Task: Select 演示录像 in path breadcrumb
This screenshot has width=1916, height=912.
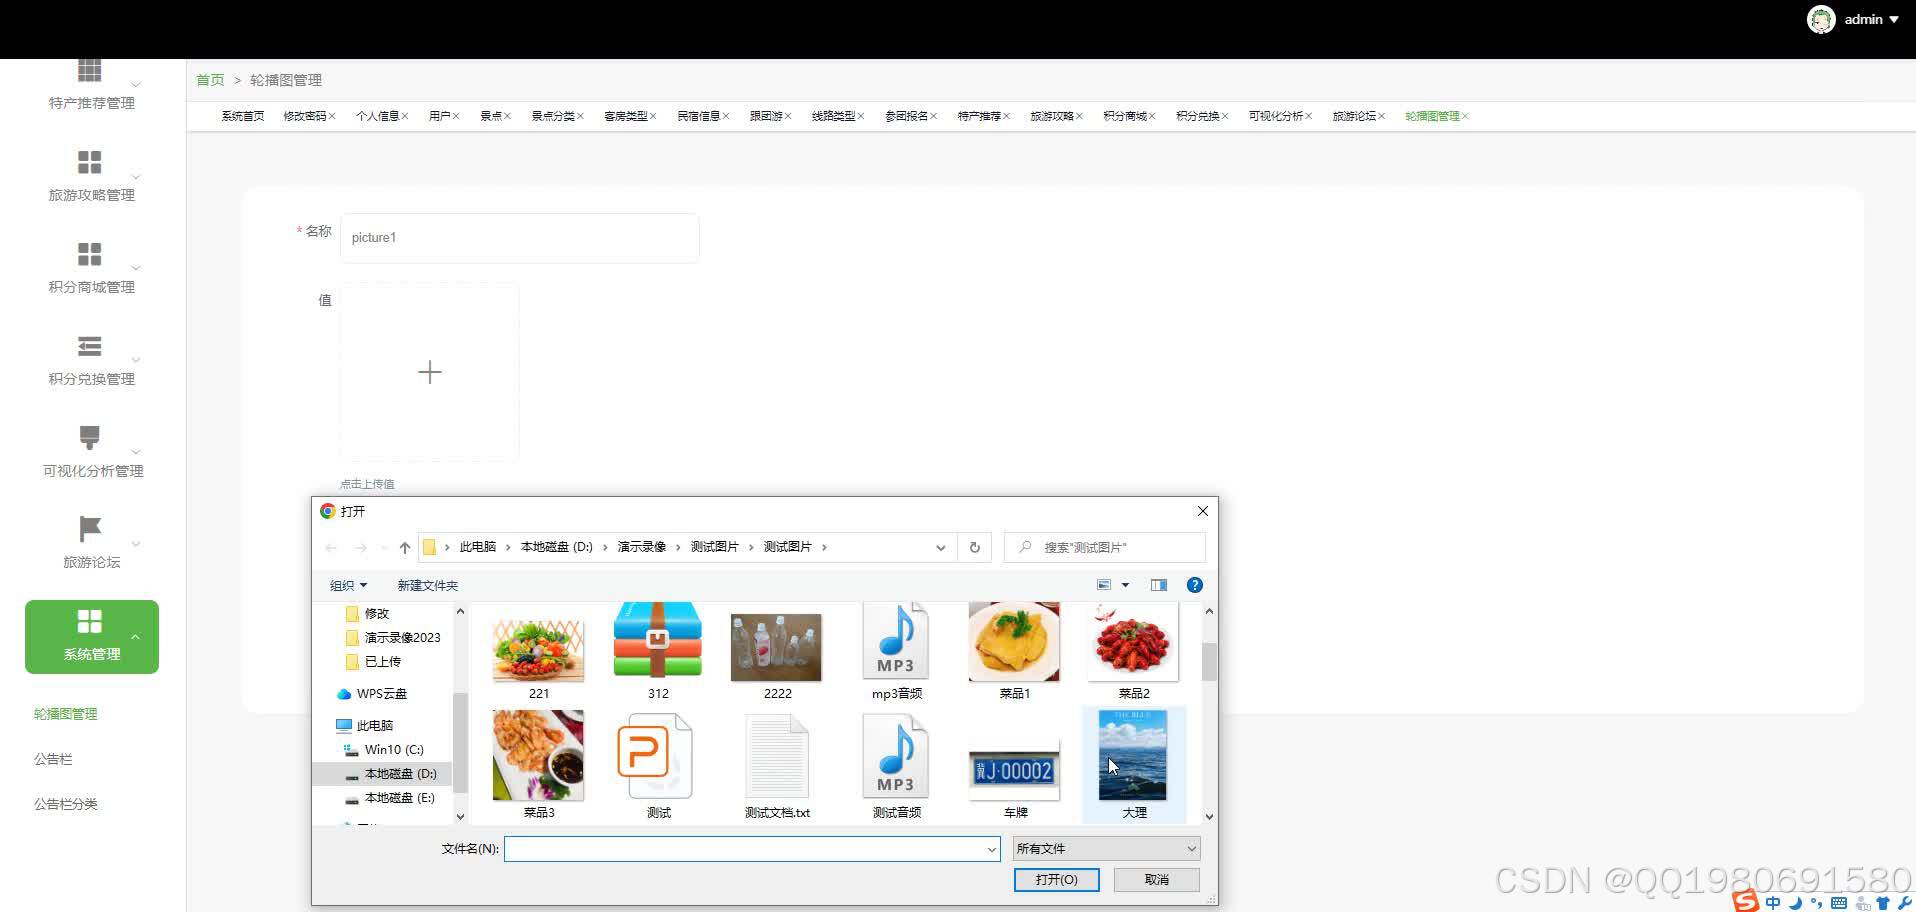Action: pos(642,547)
